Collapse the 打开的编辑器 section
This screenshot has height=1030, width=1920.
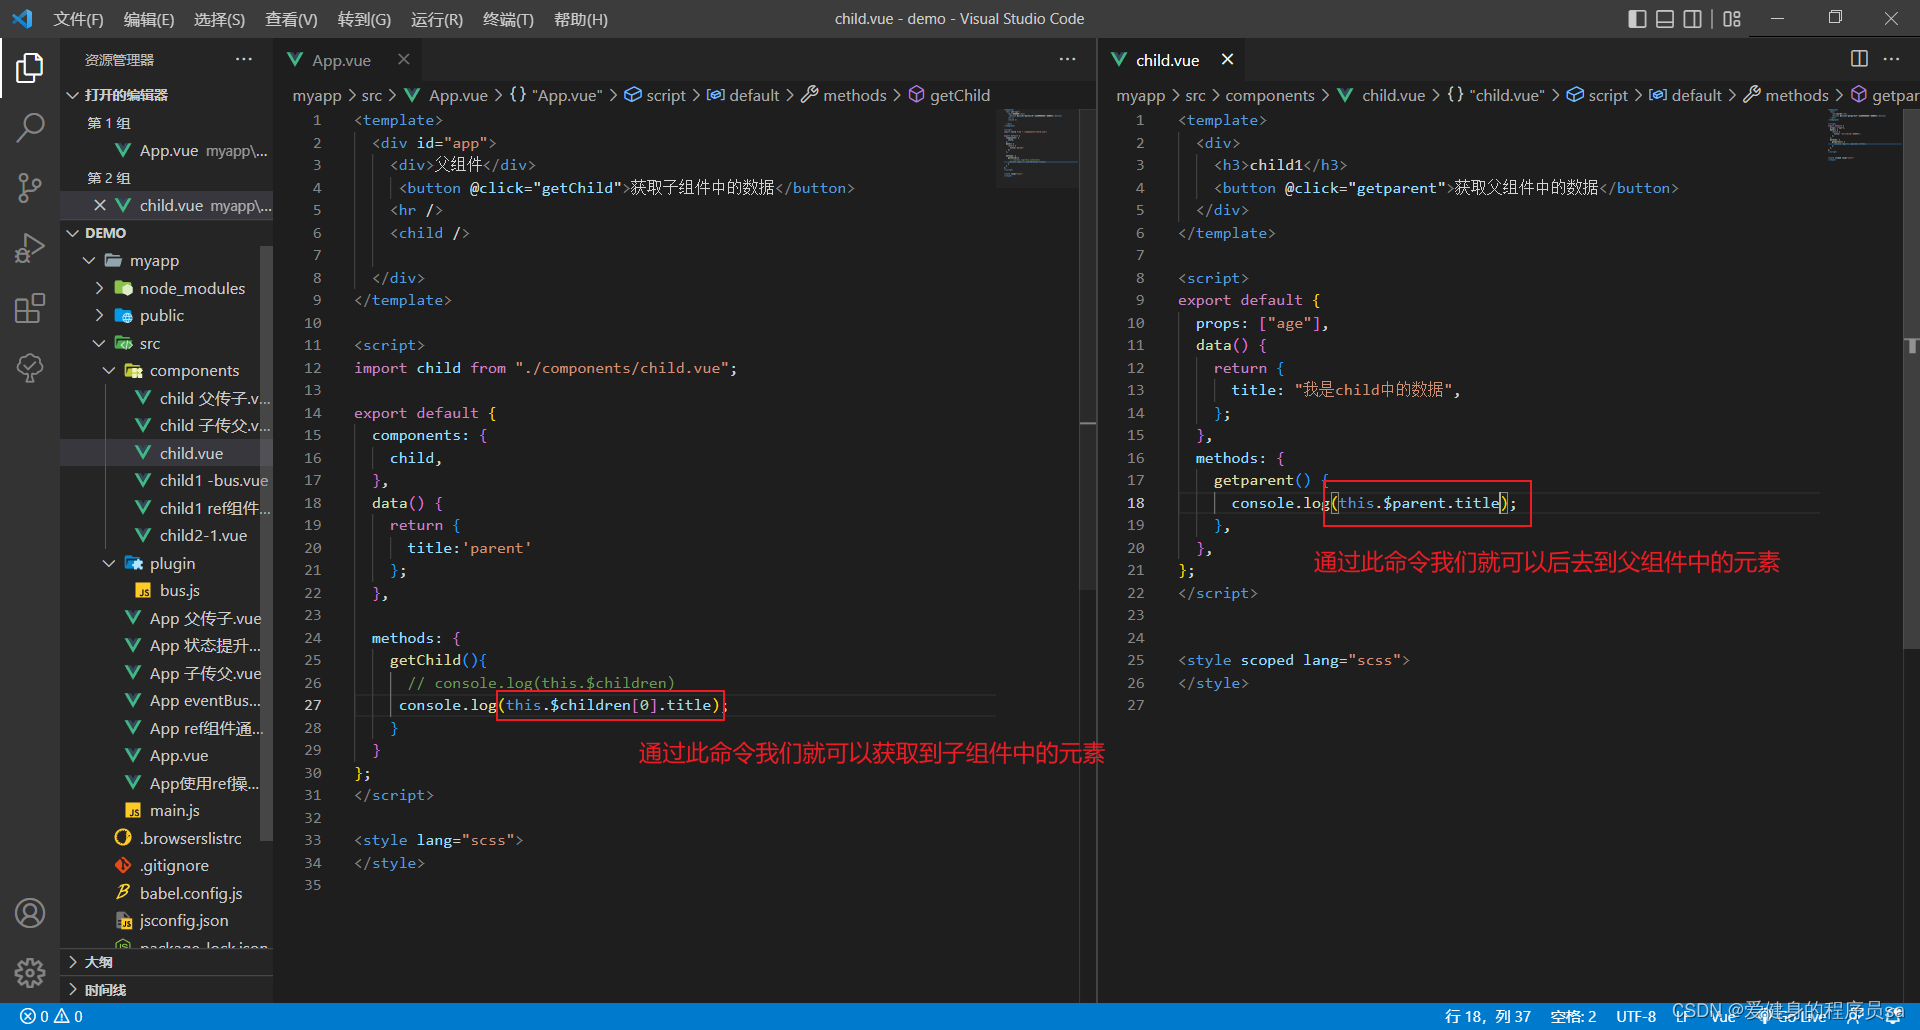click(x=127, y=95)
